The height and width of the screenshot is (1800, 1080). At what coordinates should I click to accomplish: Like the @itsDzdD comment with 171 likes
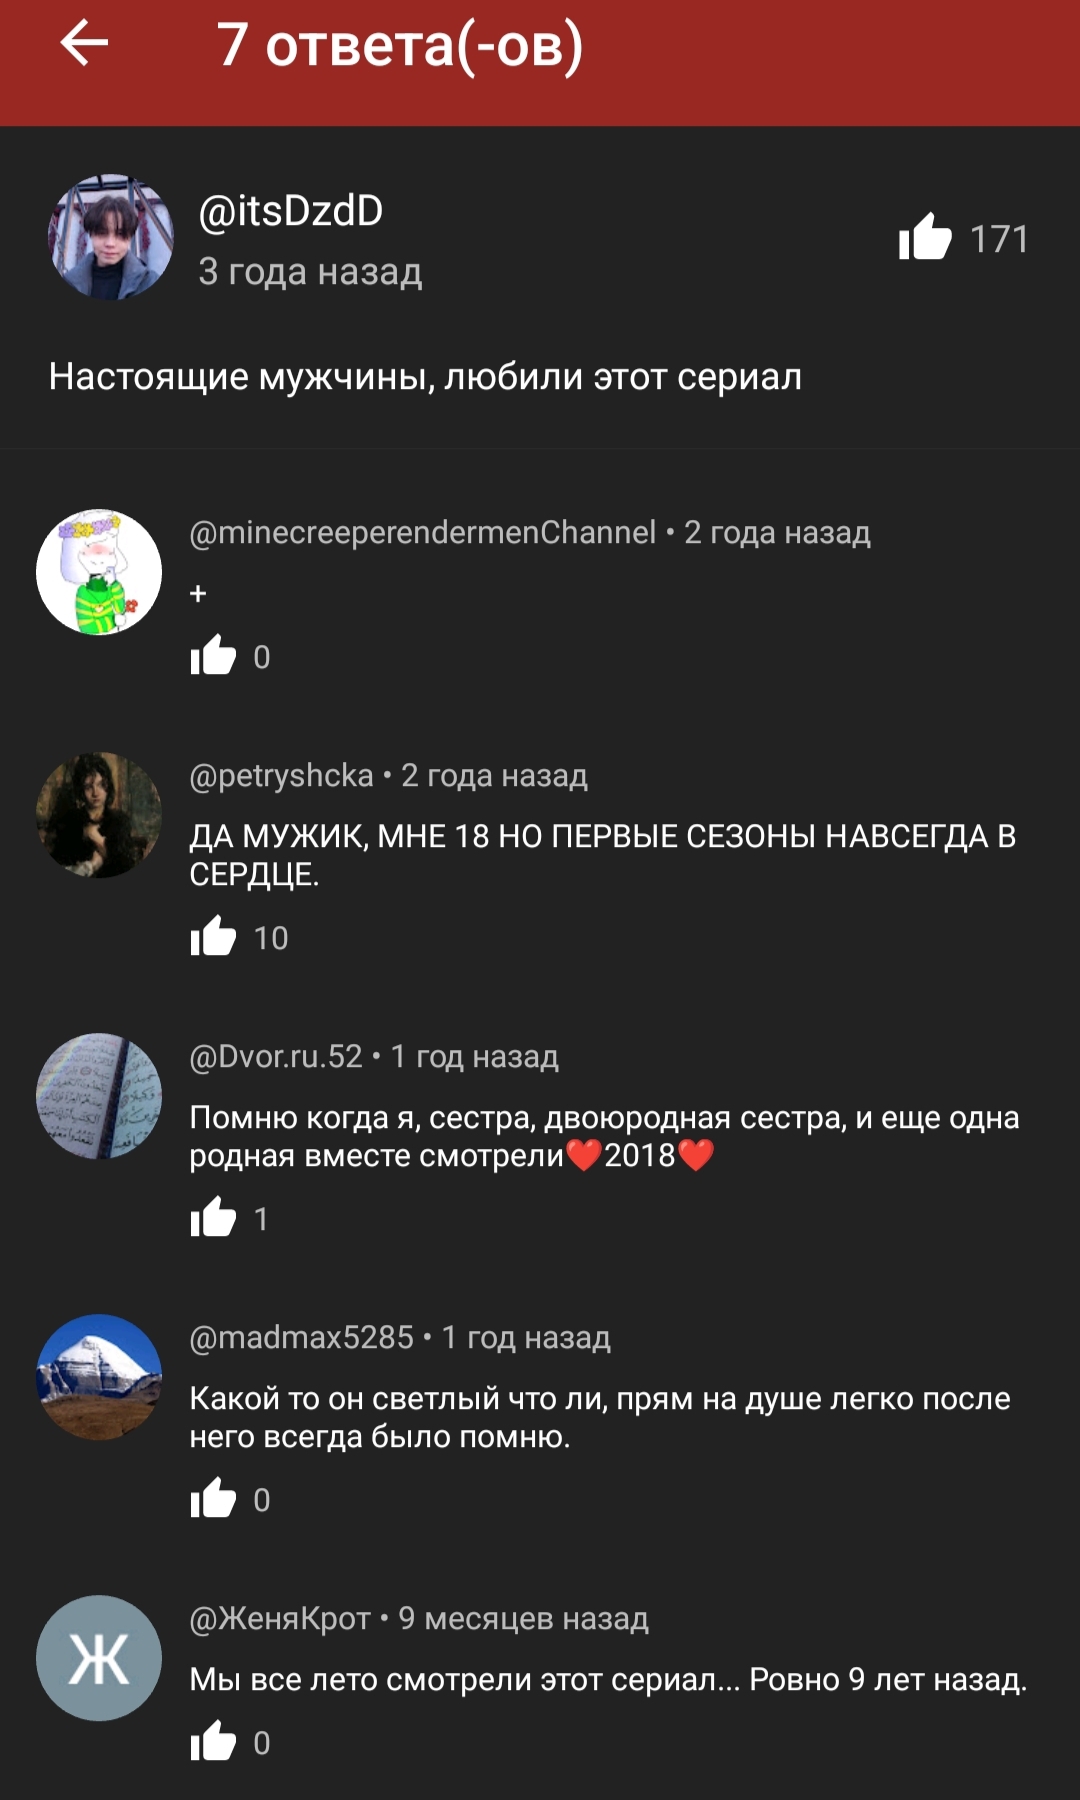[924, 238]
